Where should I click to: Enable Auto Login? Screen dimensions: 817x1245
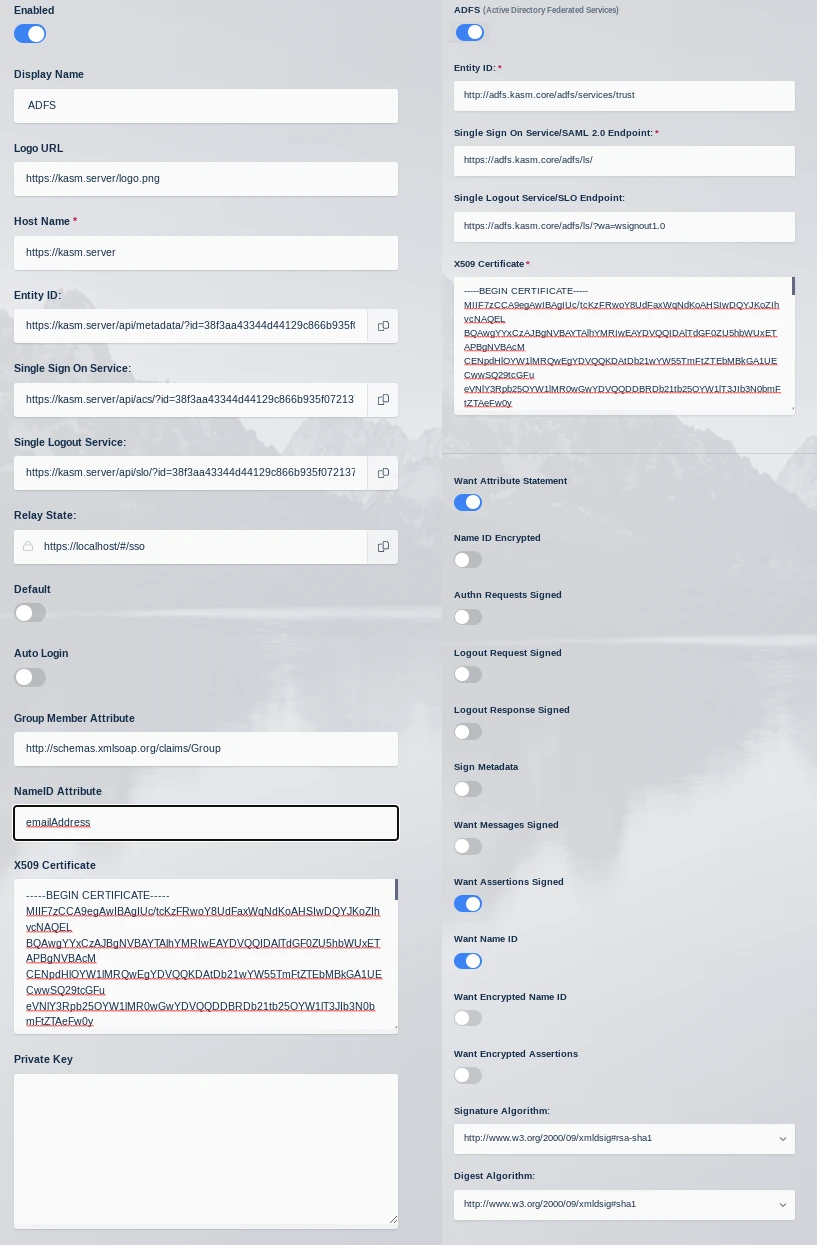[x=30, y=677]
